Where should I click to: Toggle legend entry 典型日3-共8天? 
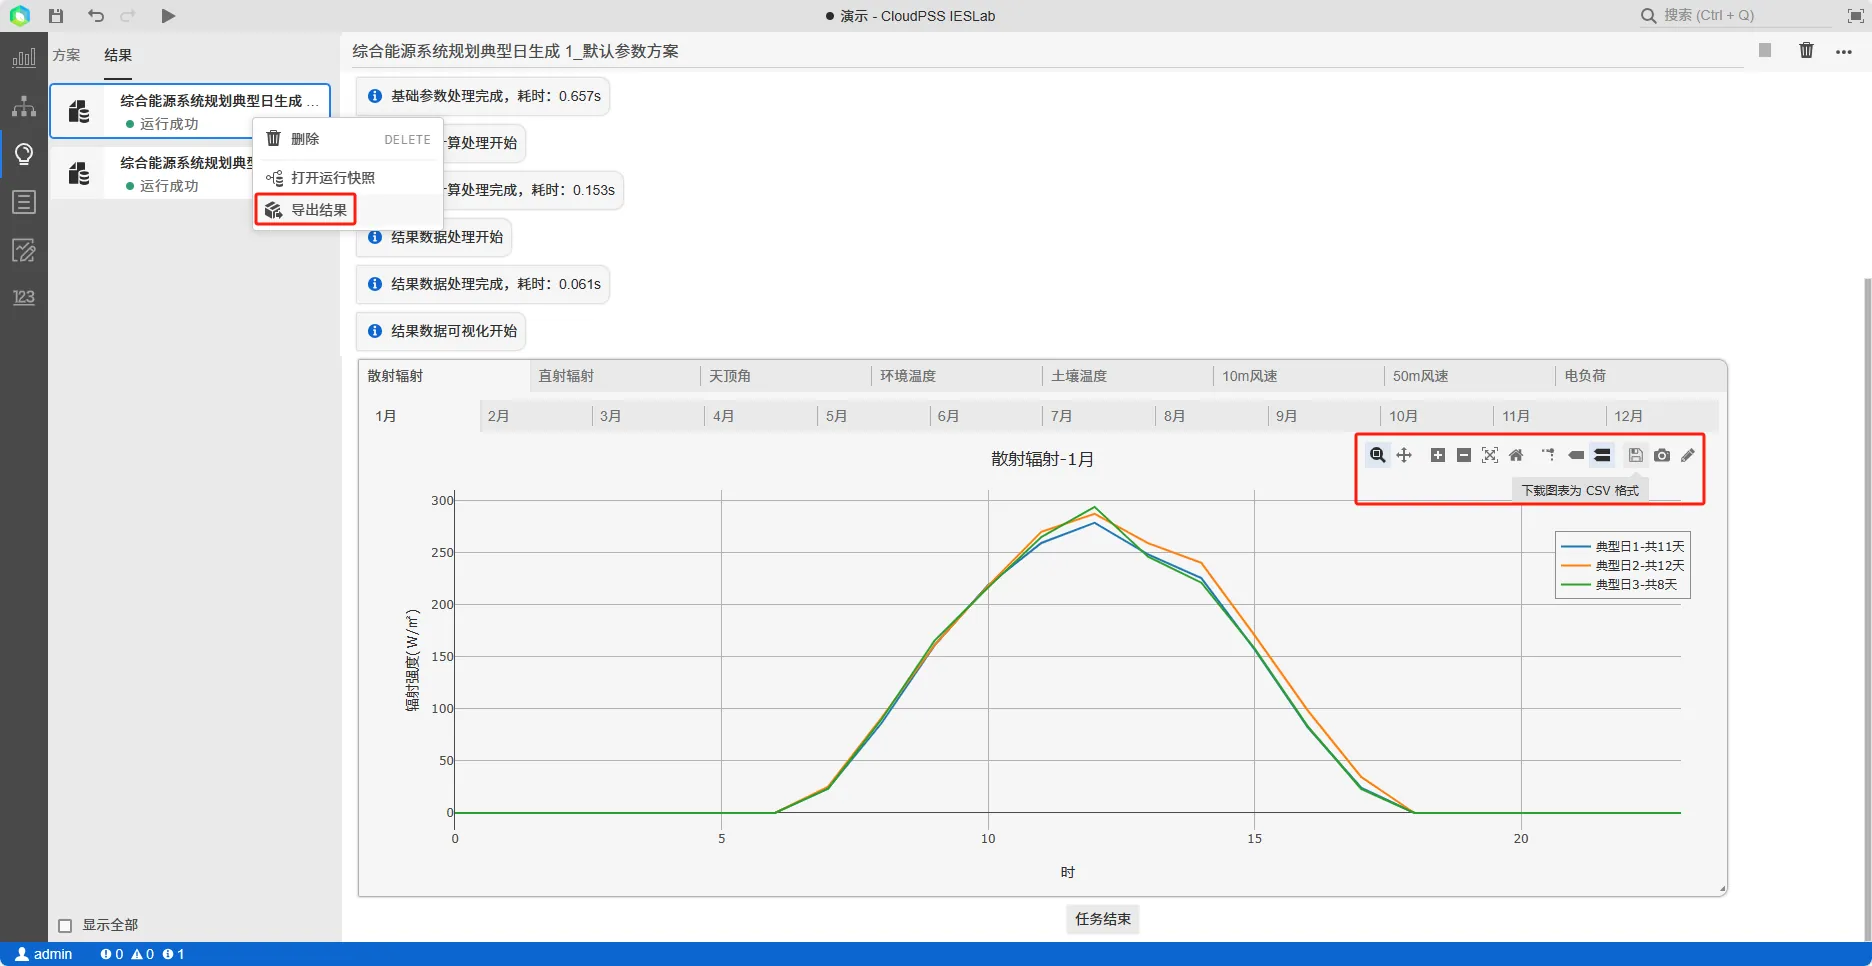[x=1619, y=585]
